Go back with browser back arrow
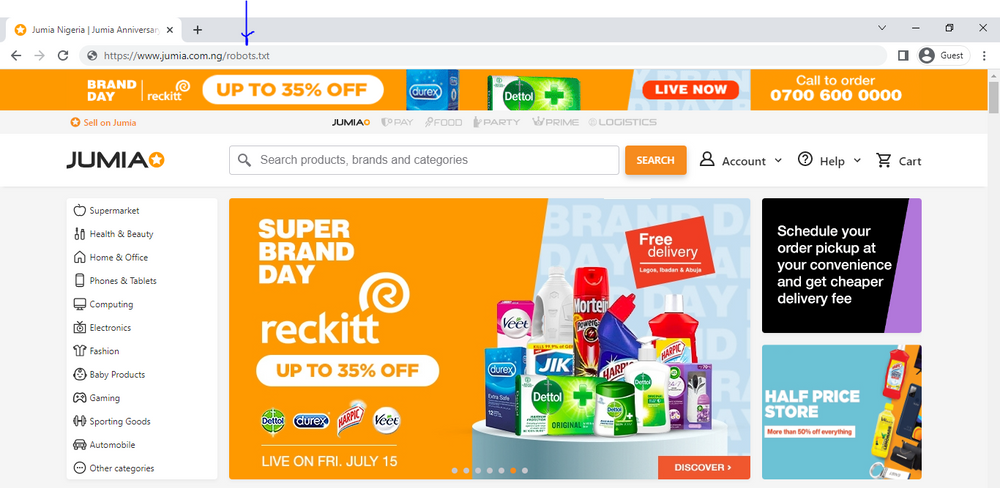 point(16,55)
